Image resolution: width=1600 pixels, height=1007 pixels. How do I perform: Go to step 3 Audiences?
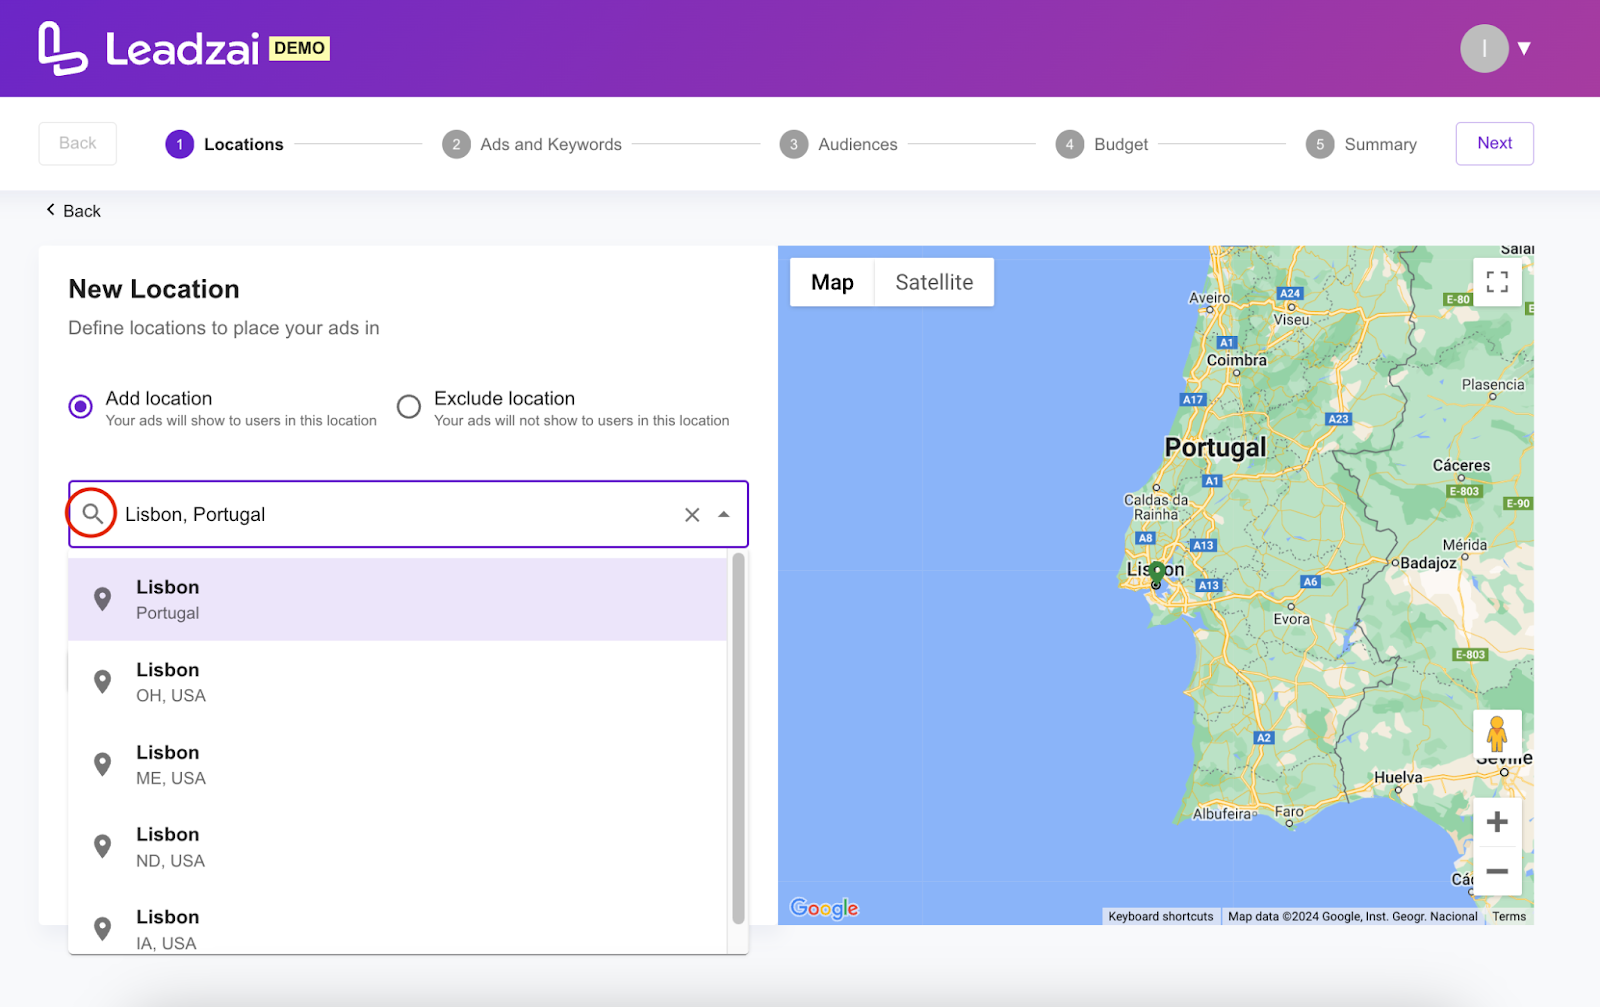pos(838,144)
